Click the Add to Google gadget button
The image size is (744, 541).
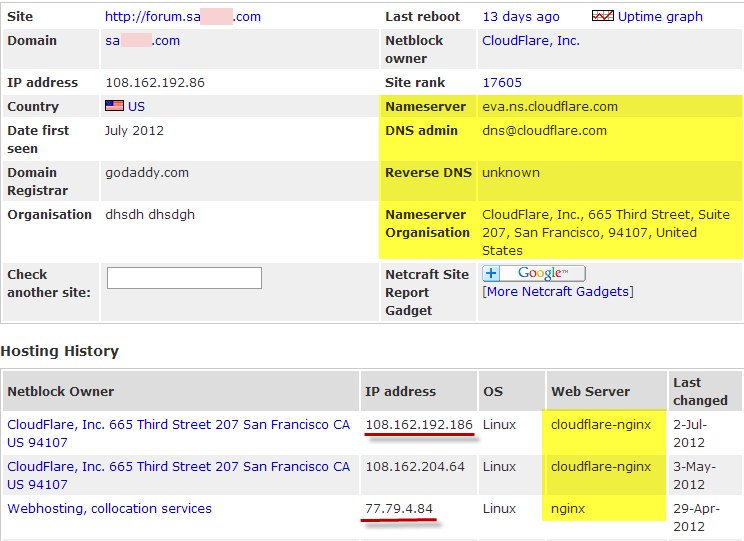[x=534, y=273]
